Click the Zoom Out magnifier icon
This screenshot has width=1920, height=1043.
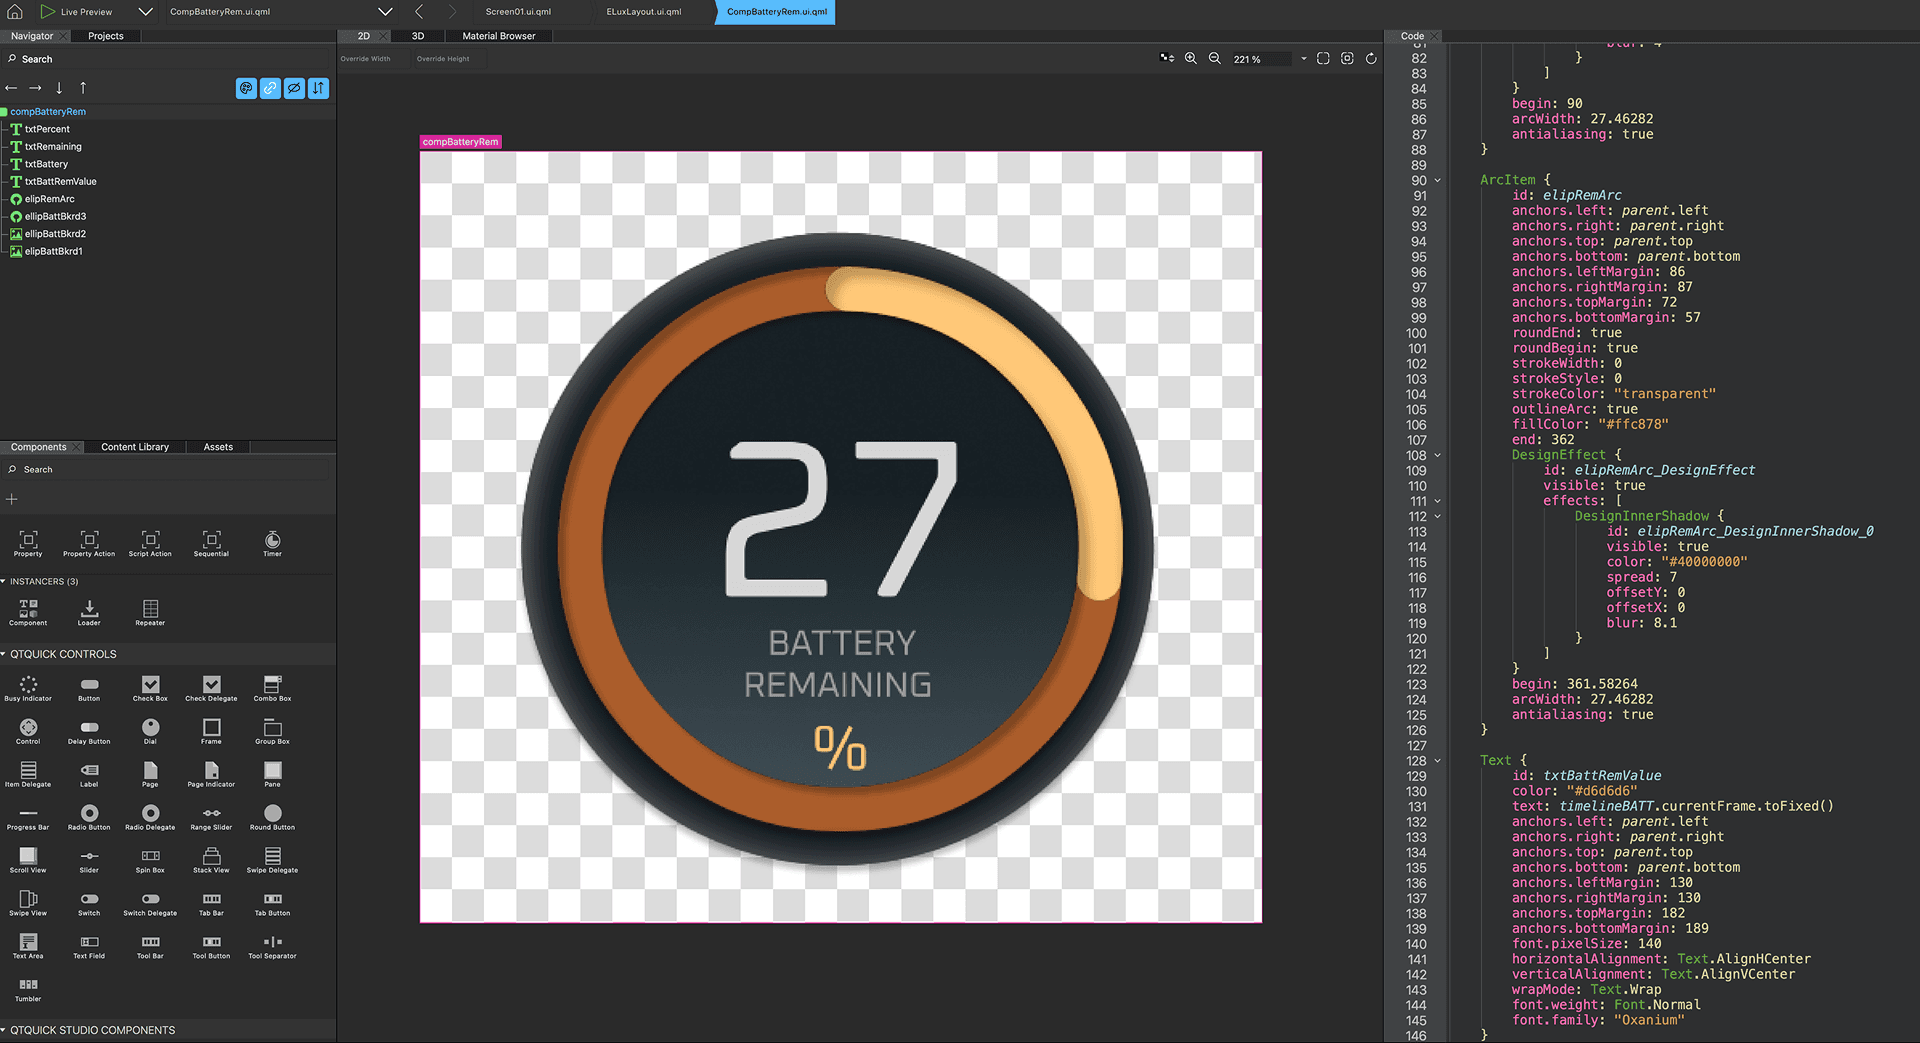click(x=1214, y=58)
